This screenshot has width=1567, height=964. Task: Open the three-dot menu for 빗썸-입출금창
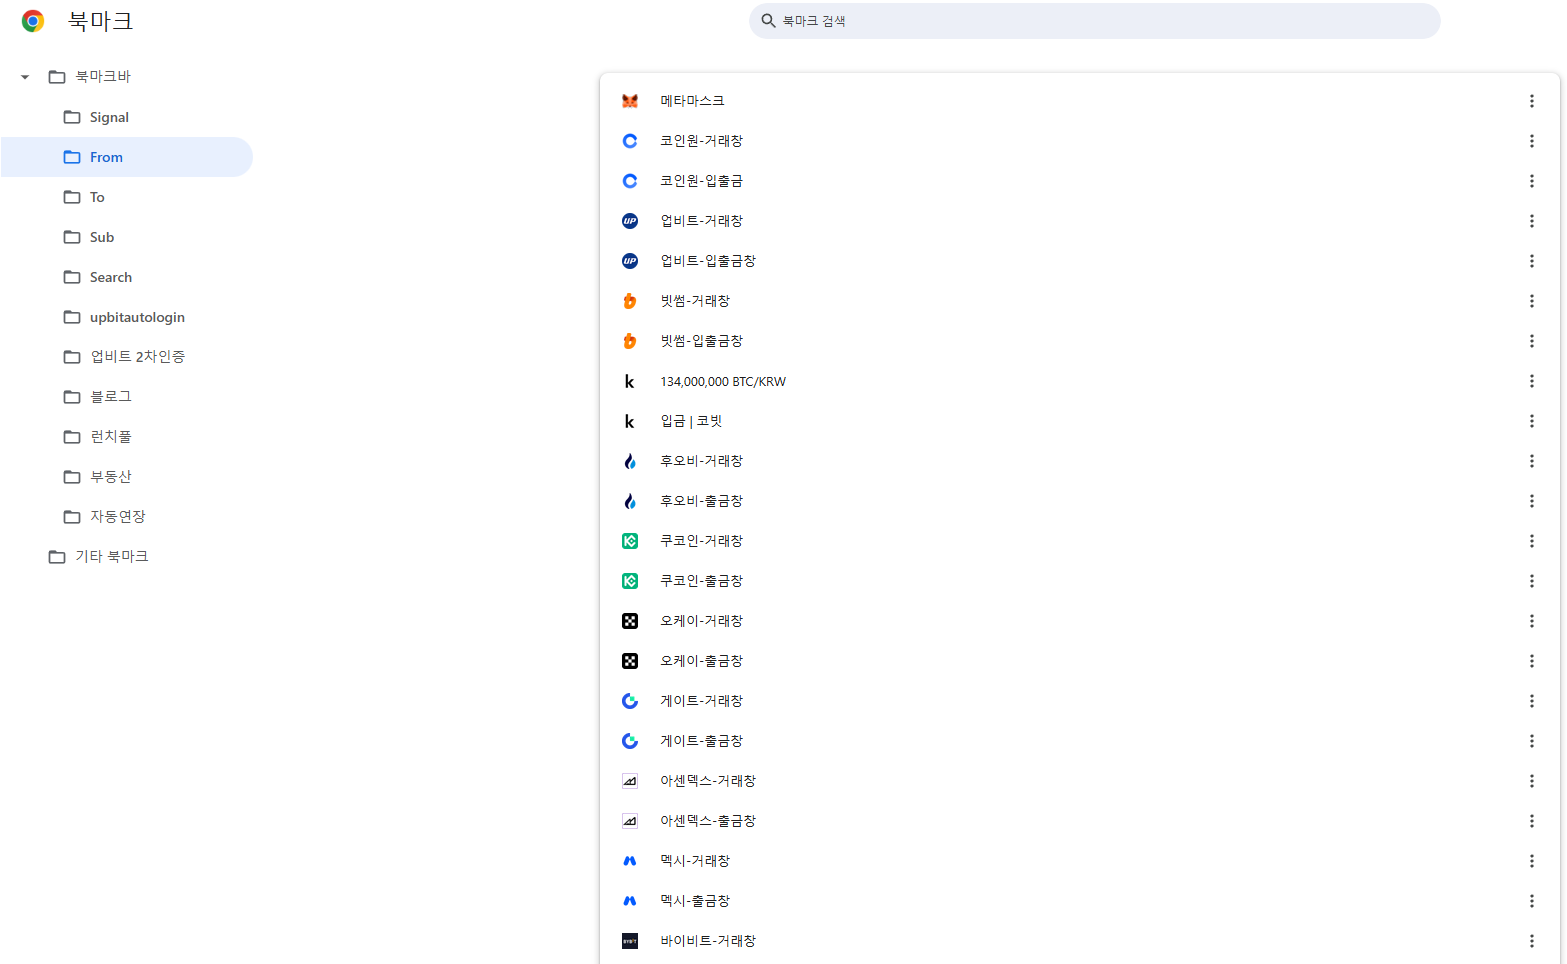[x=1531, y=341]
